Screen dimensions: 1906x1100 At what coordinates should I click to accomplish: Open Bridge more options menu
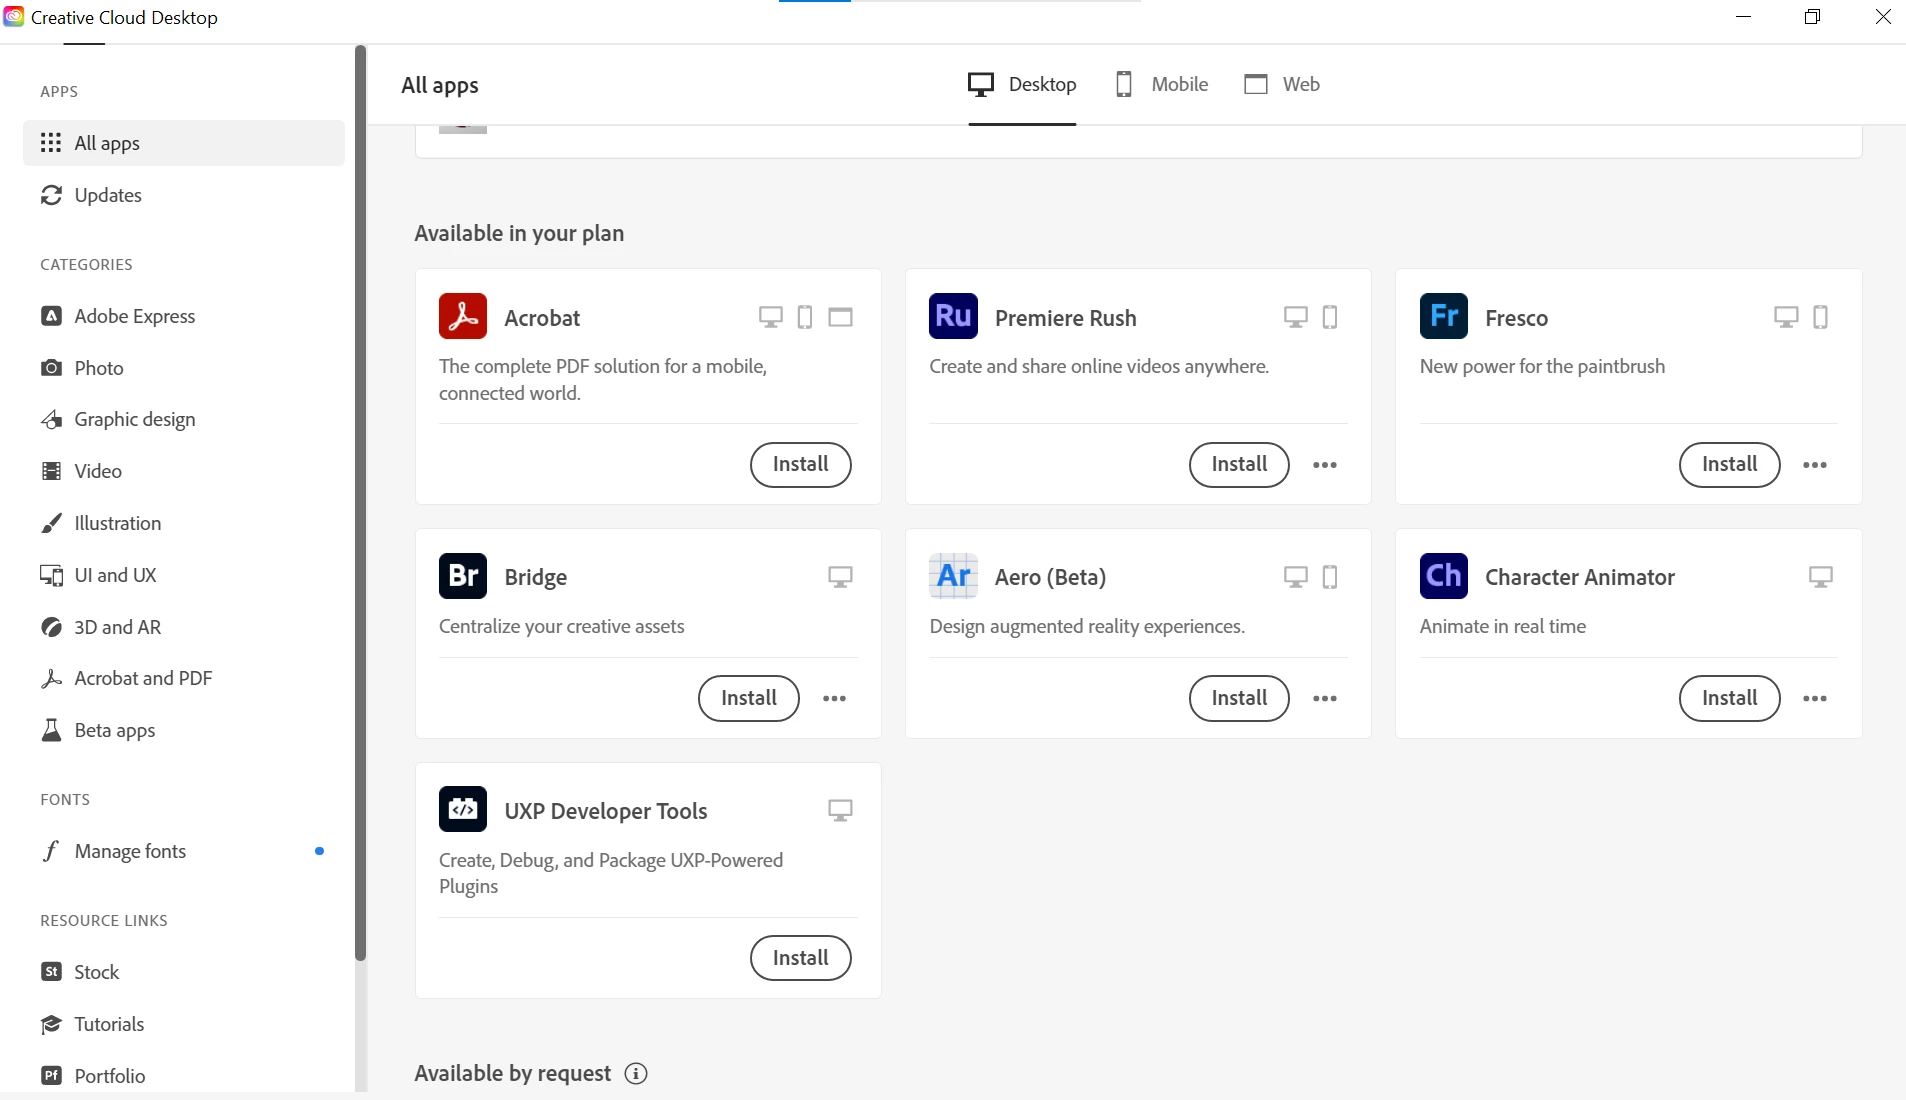pyautogui.click(x=834, y=699)
